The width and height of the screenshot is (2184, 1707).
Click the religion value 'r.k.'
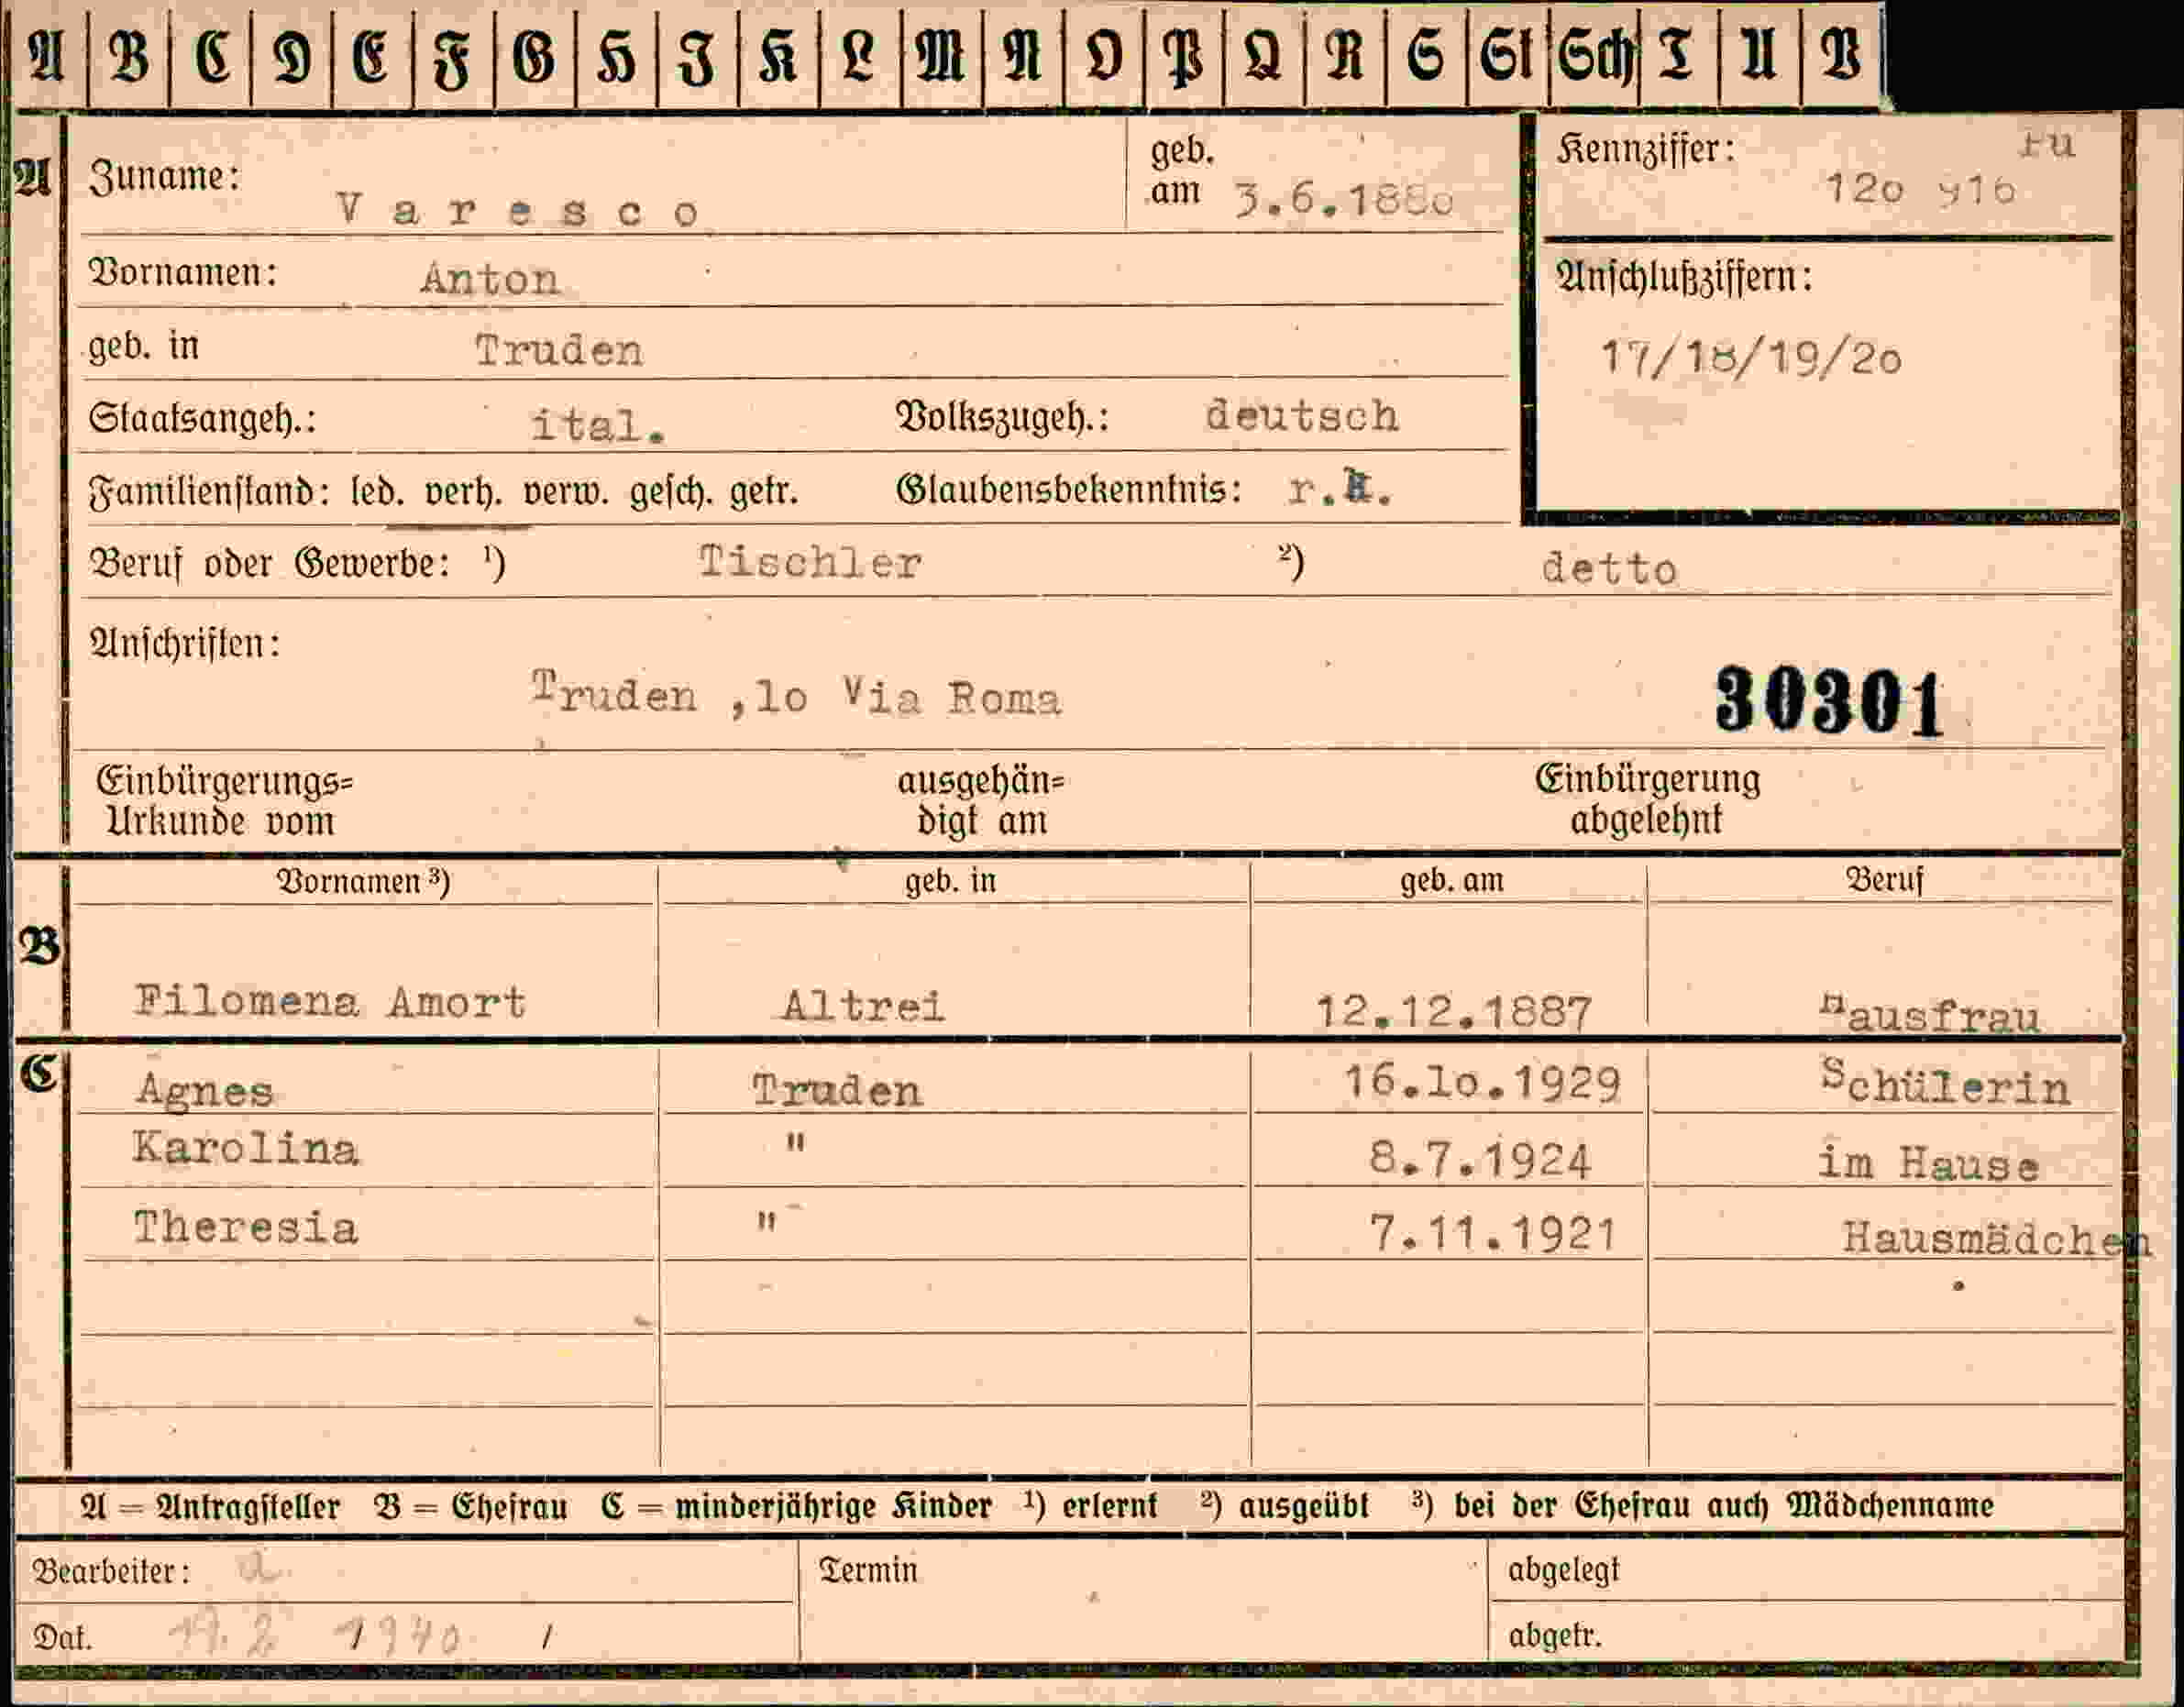coord(1340,488)
